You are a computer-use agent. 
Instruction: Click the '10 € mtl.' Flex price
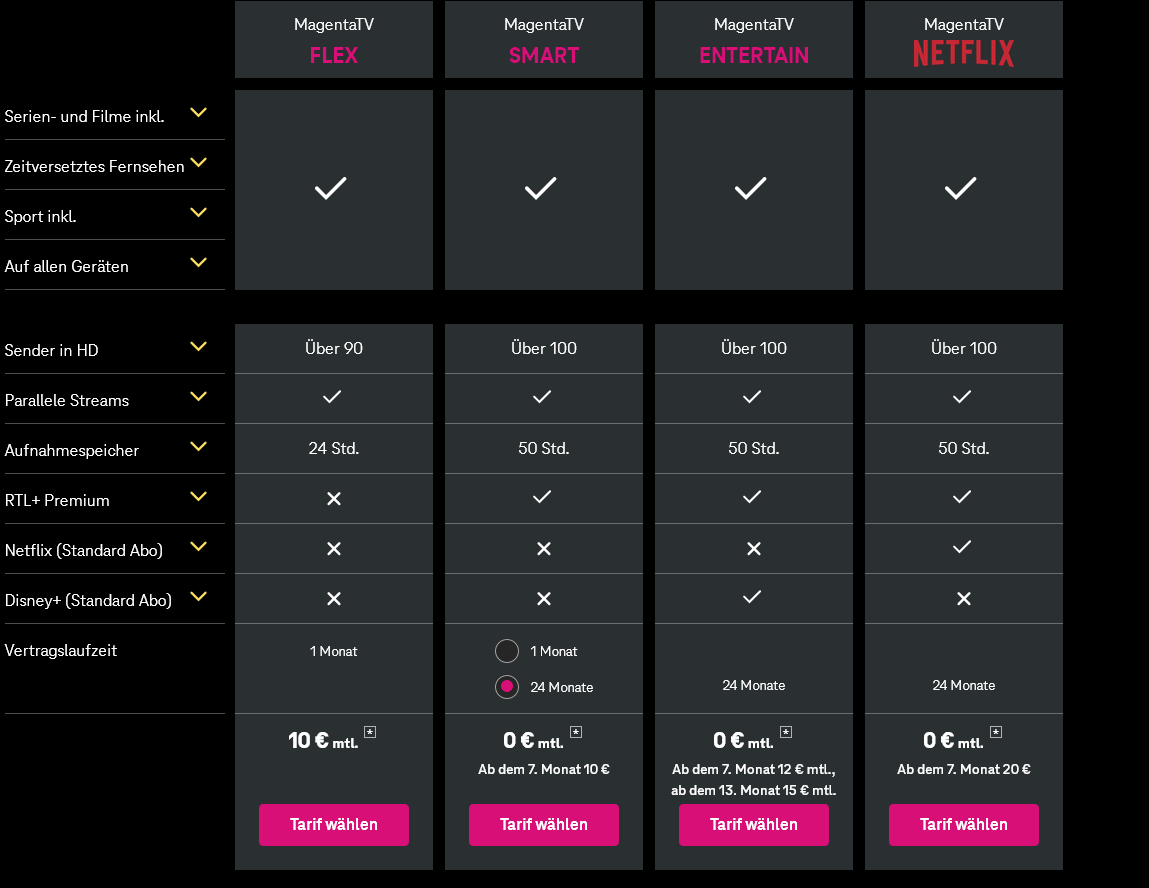(x=323, y=741)
